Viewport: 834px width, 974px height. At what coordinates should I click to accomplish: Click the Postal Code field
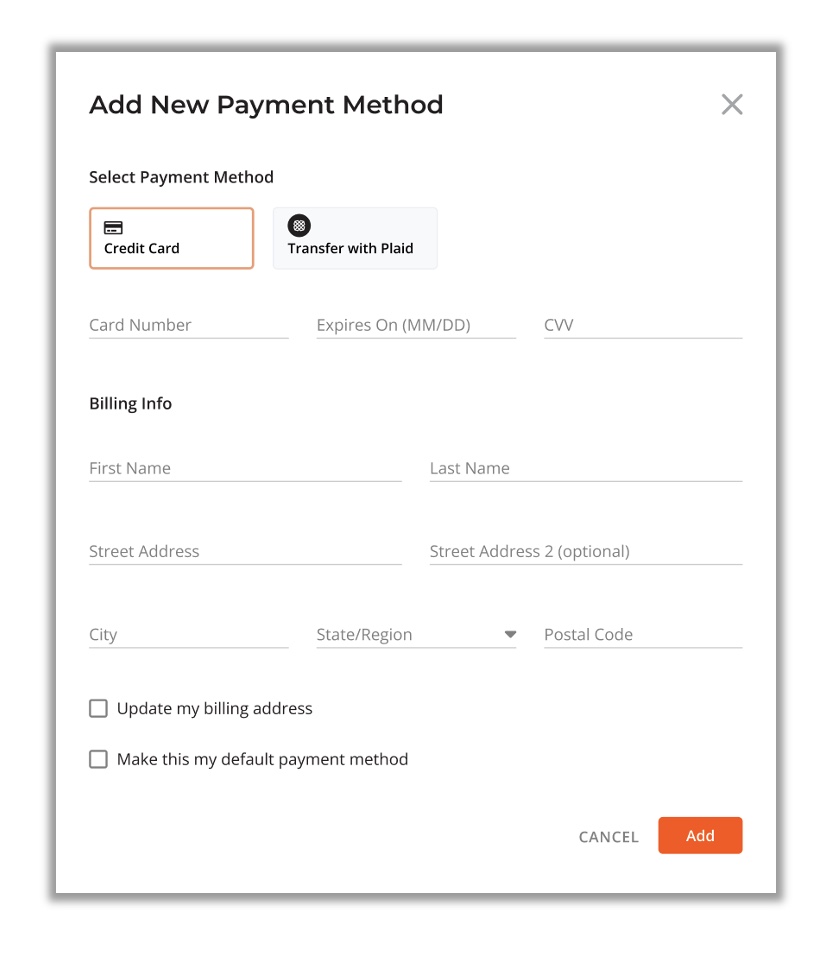tap(642, 635)
